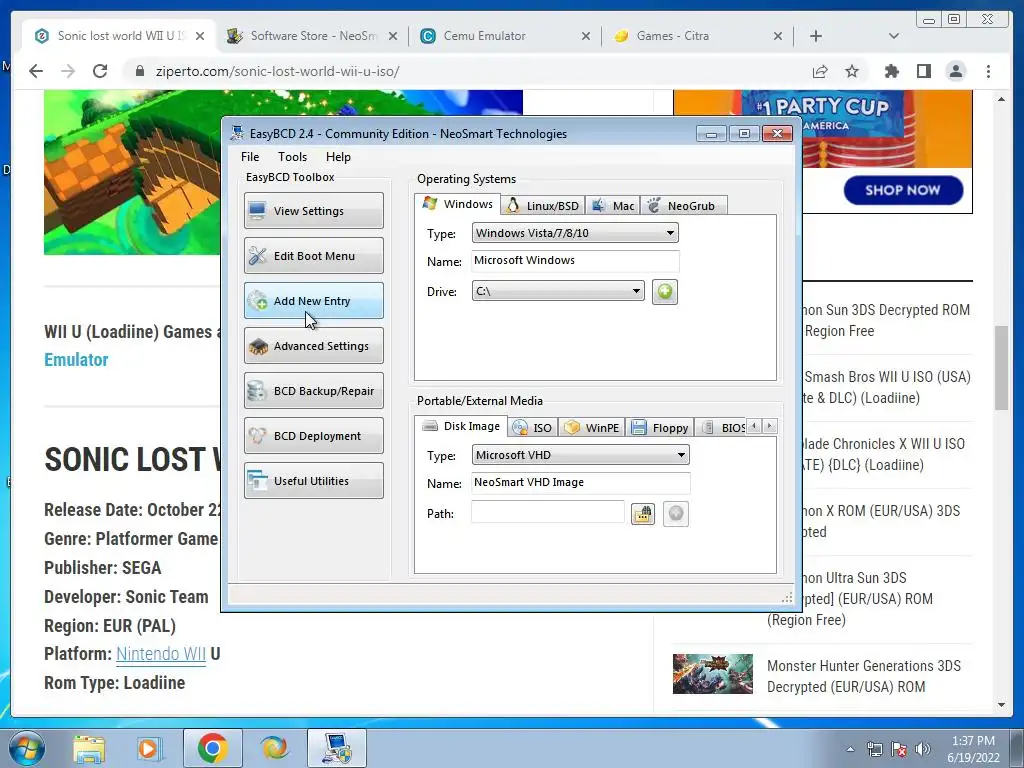Click clock showing 1:37 PM
The height and width of the screenshot is (768, 1024).
[973, 741]
